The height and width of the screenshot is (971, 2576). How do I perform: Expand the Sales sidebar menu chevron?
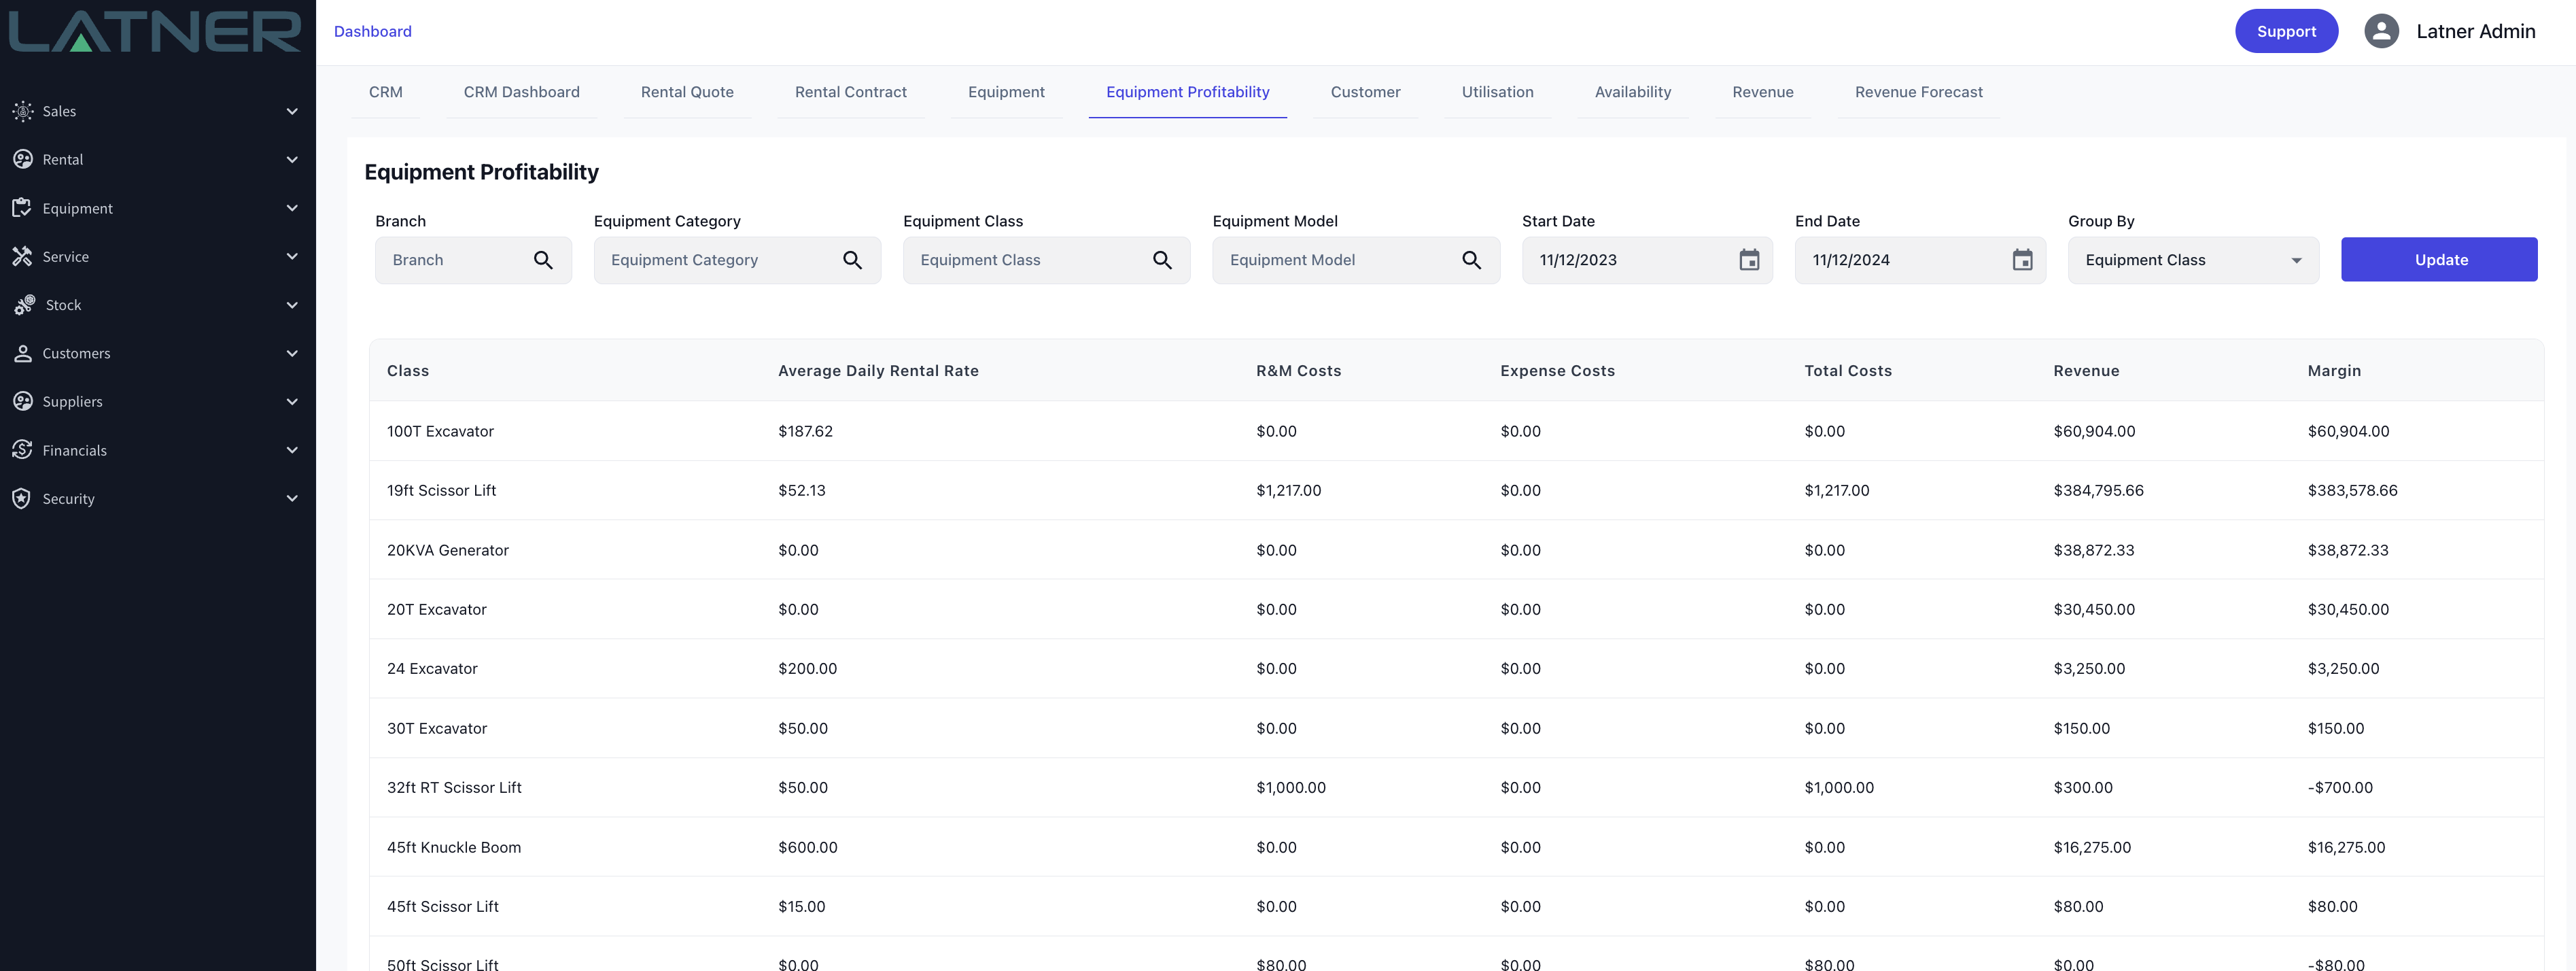[292, 111]
